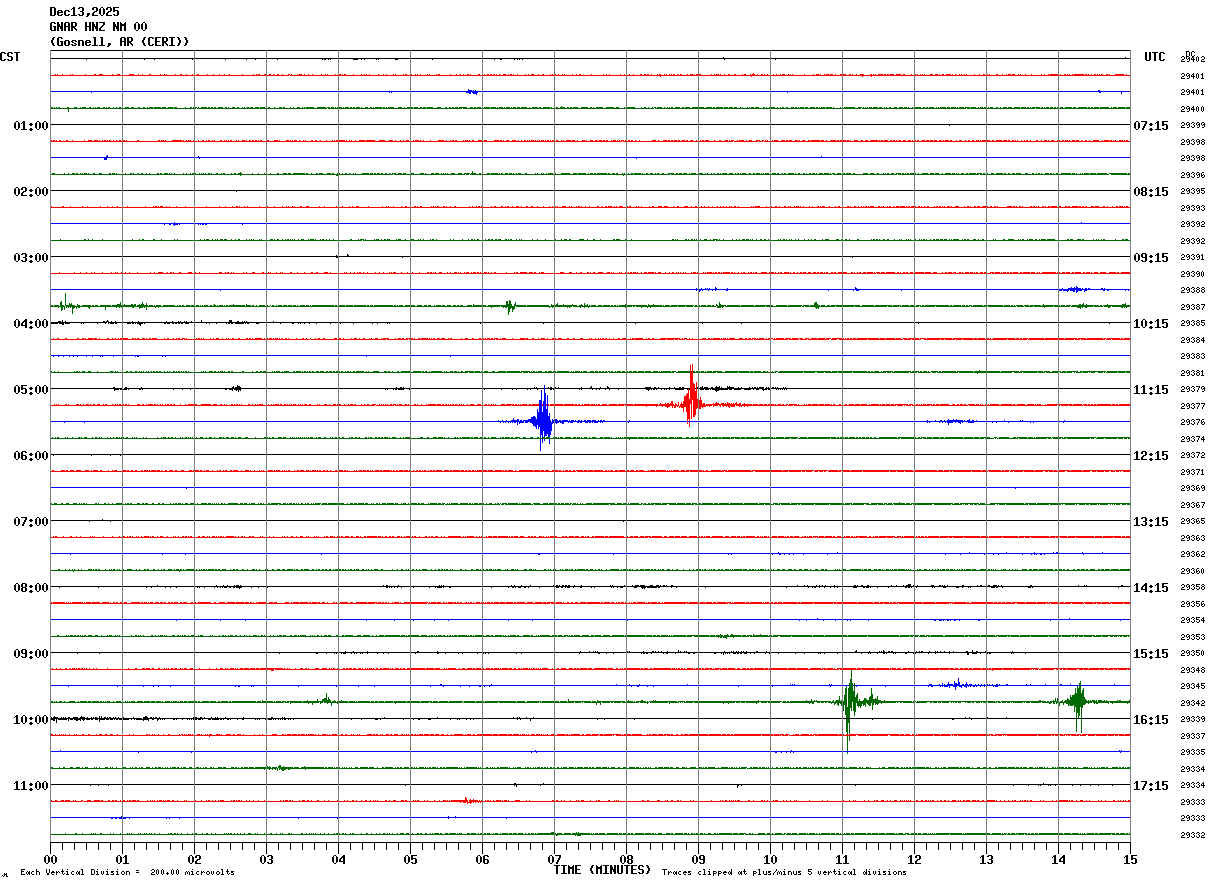Select the 11:00 CST row label
Screen dimensions: 1210x886
tap(30, 785)
